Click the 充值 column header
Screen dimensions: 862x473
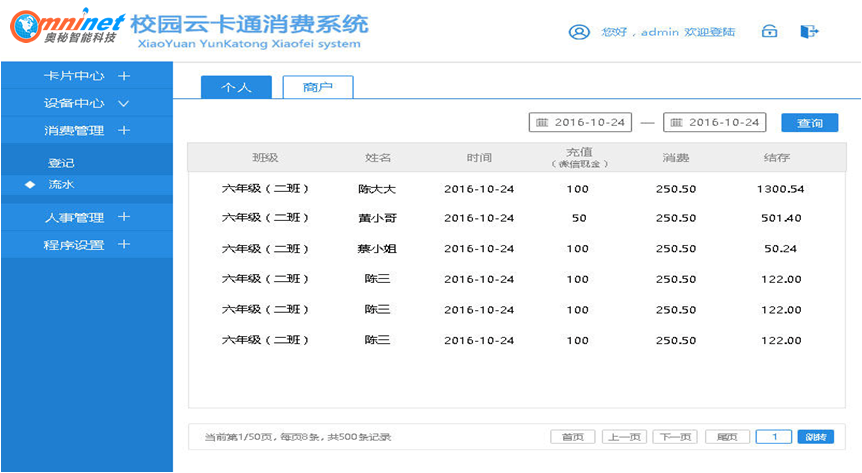pyautogui.click(x=579, y=157)
